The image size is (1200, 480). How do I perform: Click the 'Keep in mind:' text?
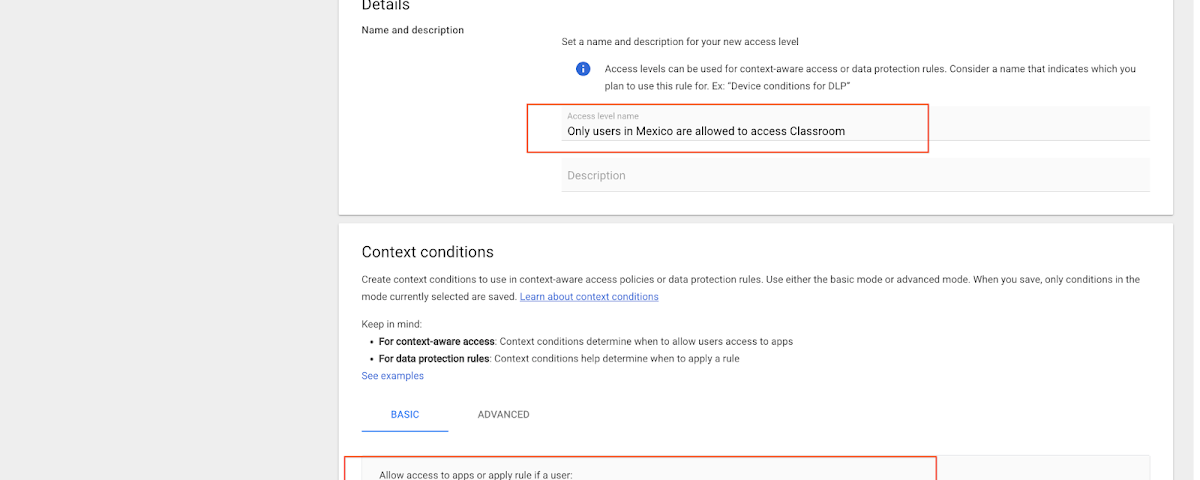pyautogui.click(x=392, y=324)
